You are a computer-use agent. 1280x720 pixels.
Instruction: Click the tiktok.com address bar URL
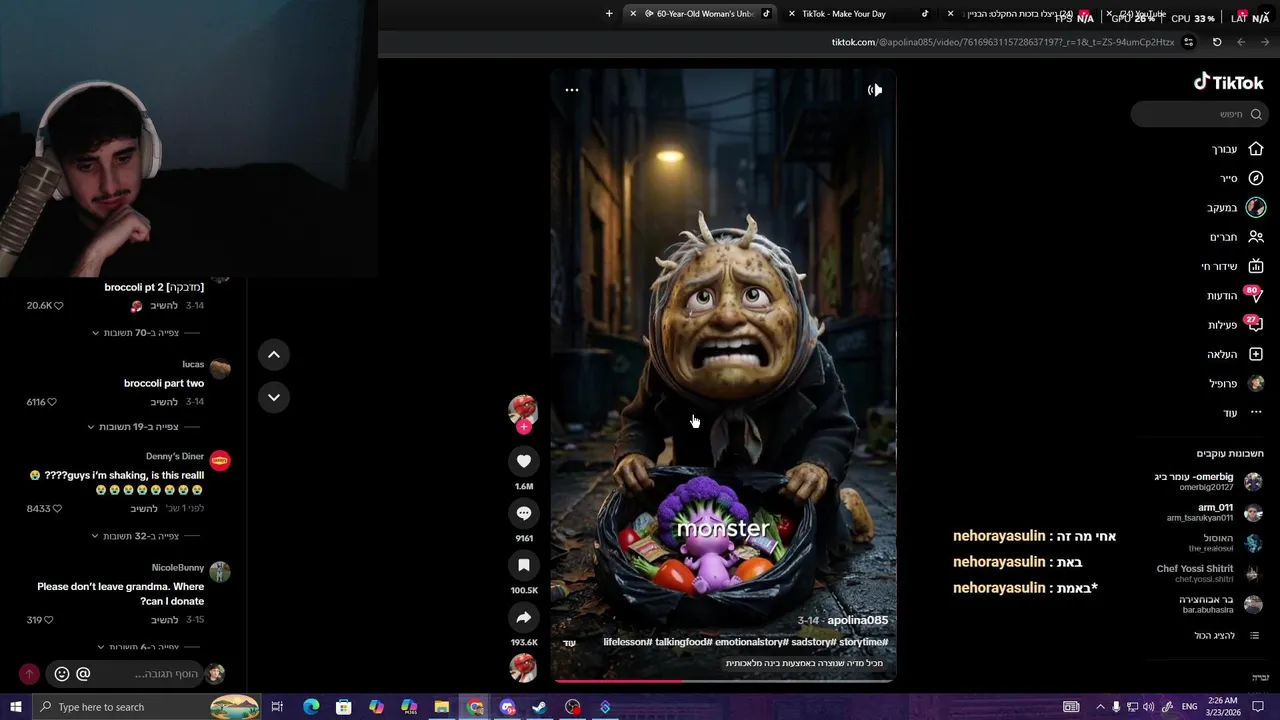[1003, 42]
